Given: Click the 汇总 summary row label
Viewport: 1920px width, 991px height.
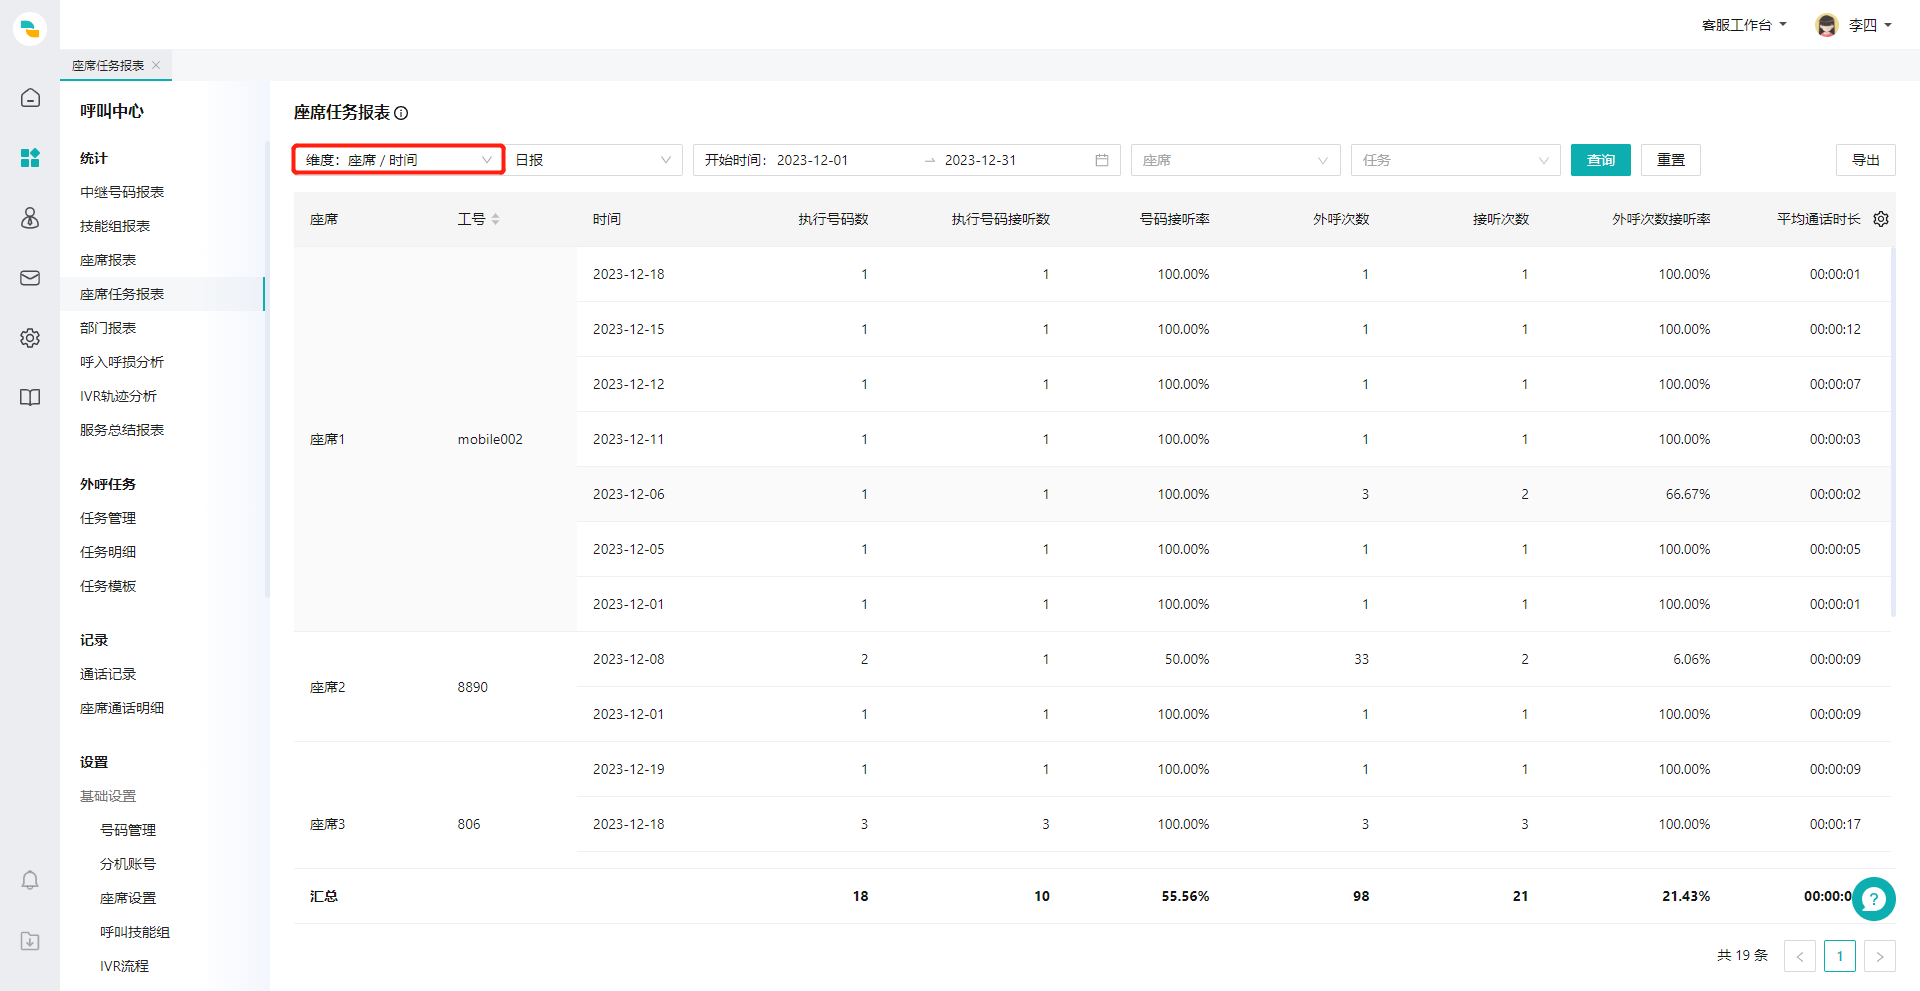Looking at the screenshot, I should coord(324,896).
